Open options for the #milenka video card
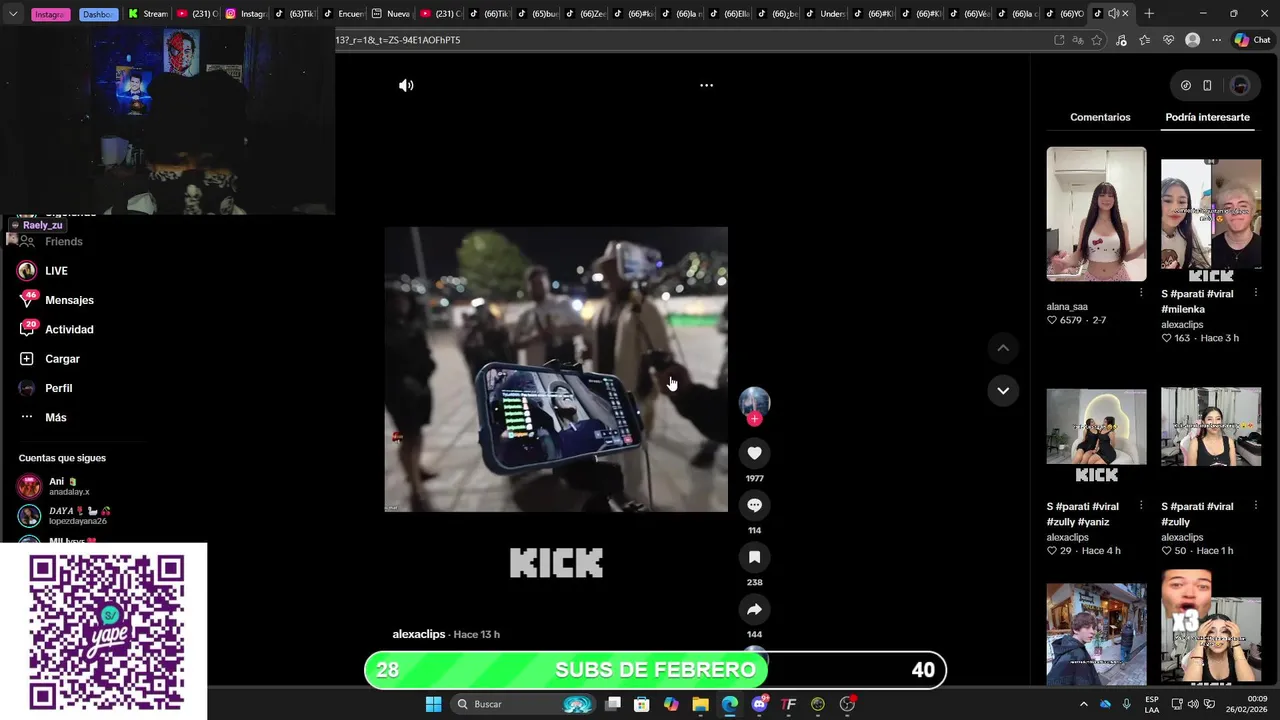 [x=1256, y=293]
